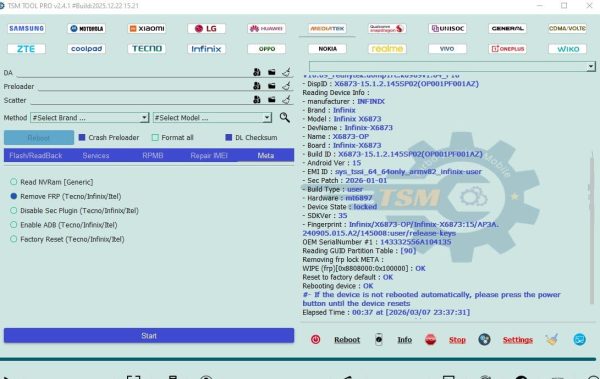Image resolution: width=600 pixels, height=379 pixels.
Task: Switch to the Flash/ReadBack tab
Action: coord(36,155)
